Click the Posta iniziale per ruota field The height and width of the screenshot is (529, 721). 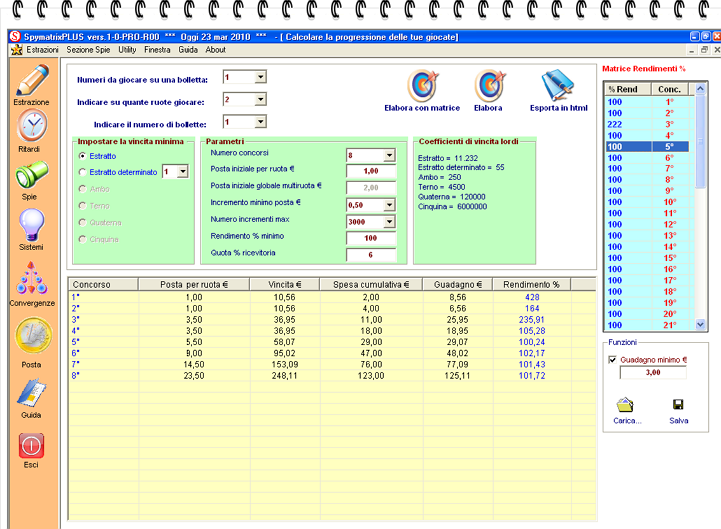[x=371, y=171]
